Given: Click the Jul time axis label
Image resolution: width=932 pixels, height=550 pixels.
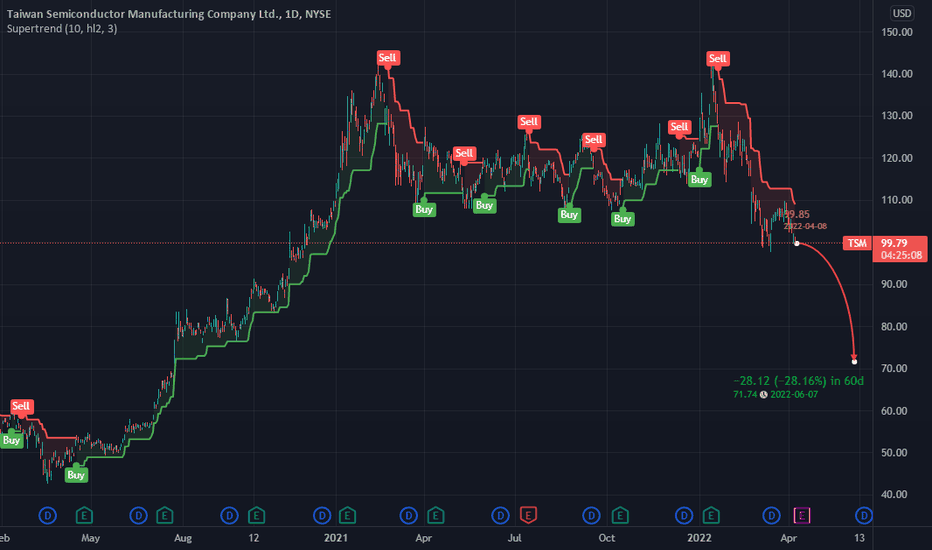Looking at the screenshot, I should tap(514, 538).
